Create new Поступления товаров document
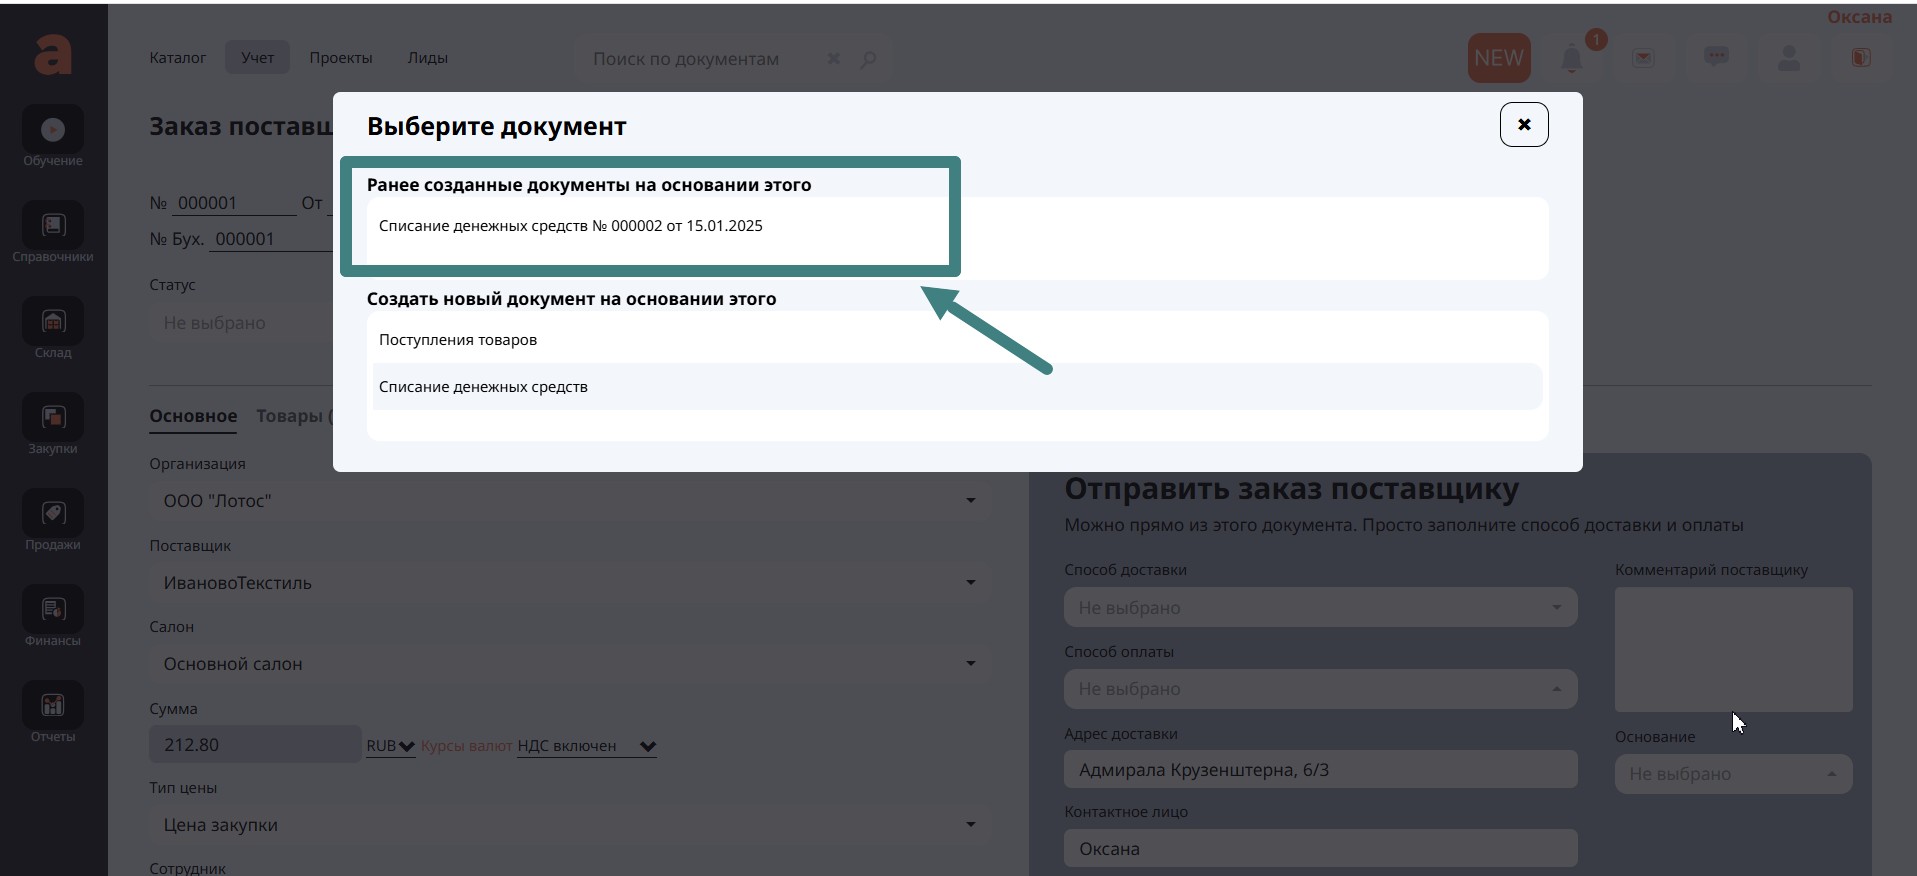The image size is (1917, 876). [458, 340]
